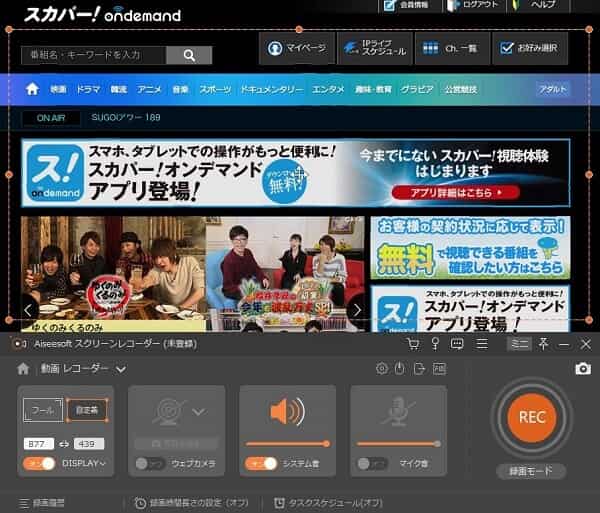
Task: Expand the webcam options chevron
Action: pos(198,411)
